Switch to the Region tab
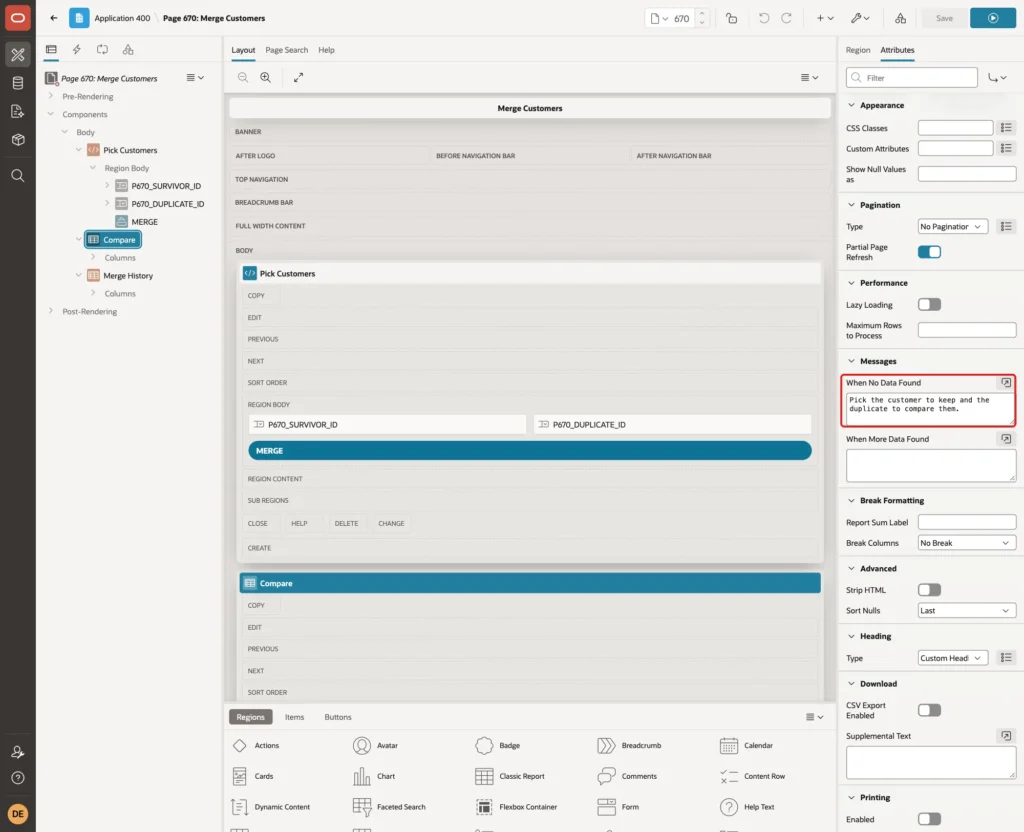 pyautogui.click(x=857, y=50)
